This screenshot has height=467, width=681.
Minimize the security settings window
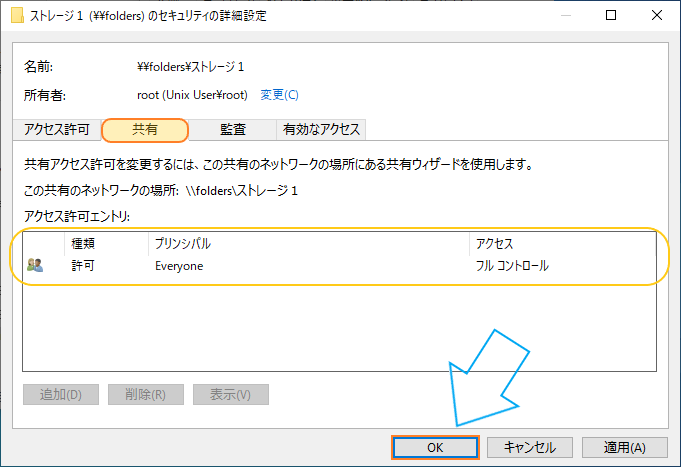tap(565, 15)
